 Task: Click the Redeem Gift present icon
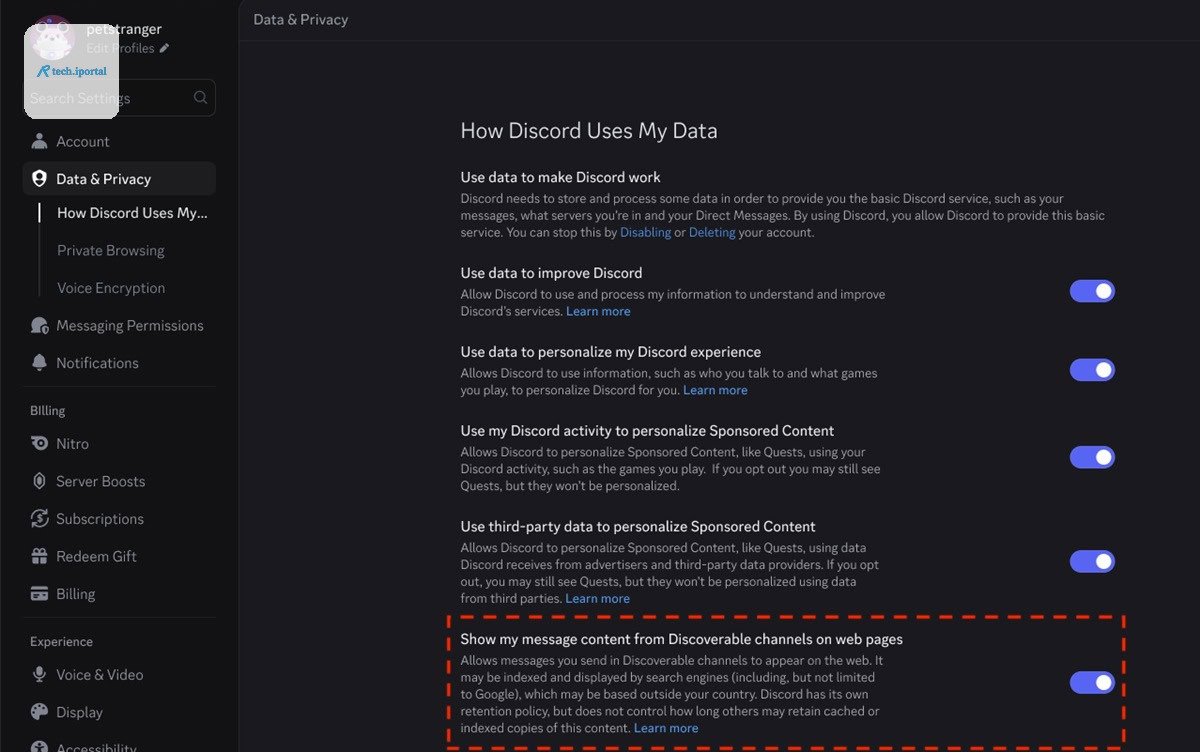(39, 556)
